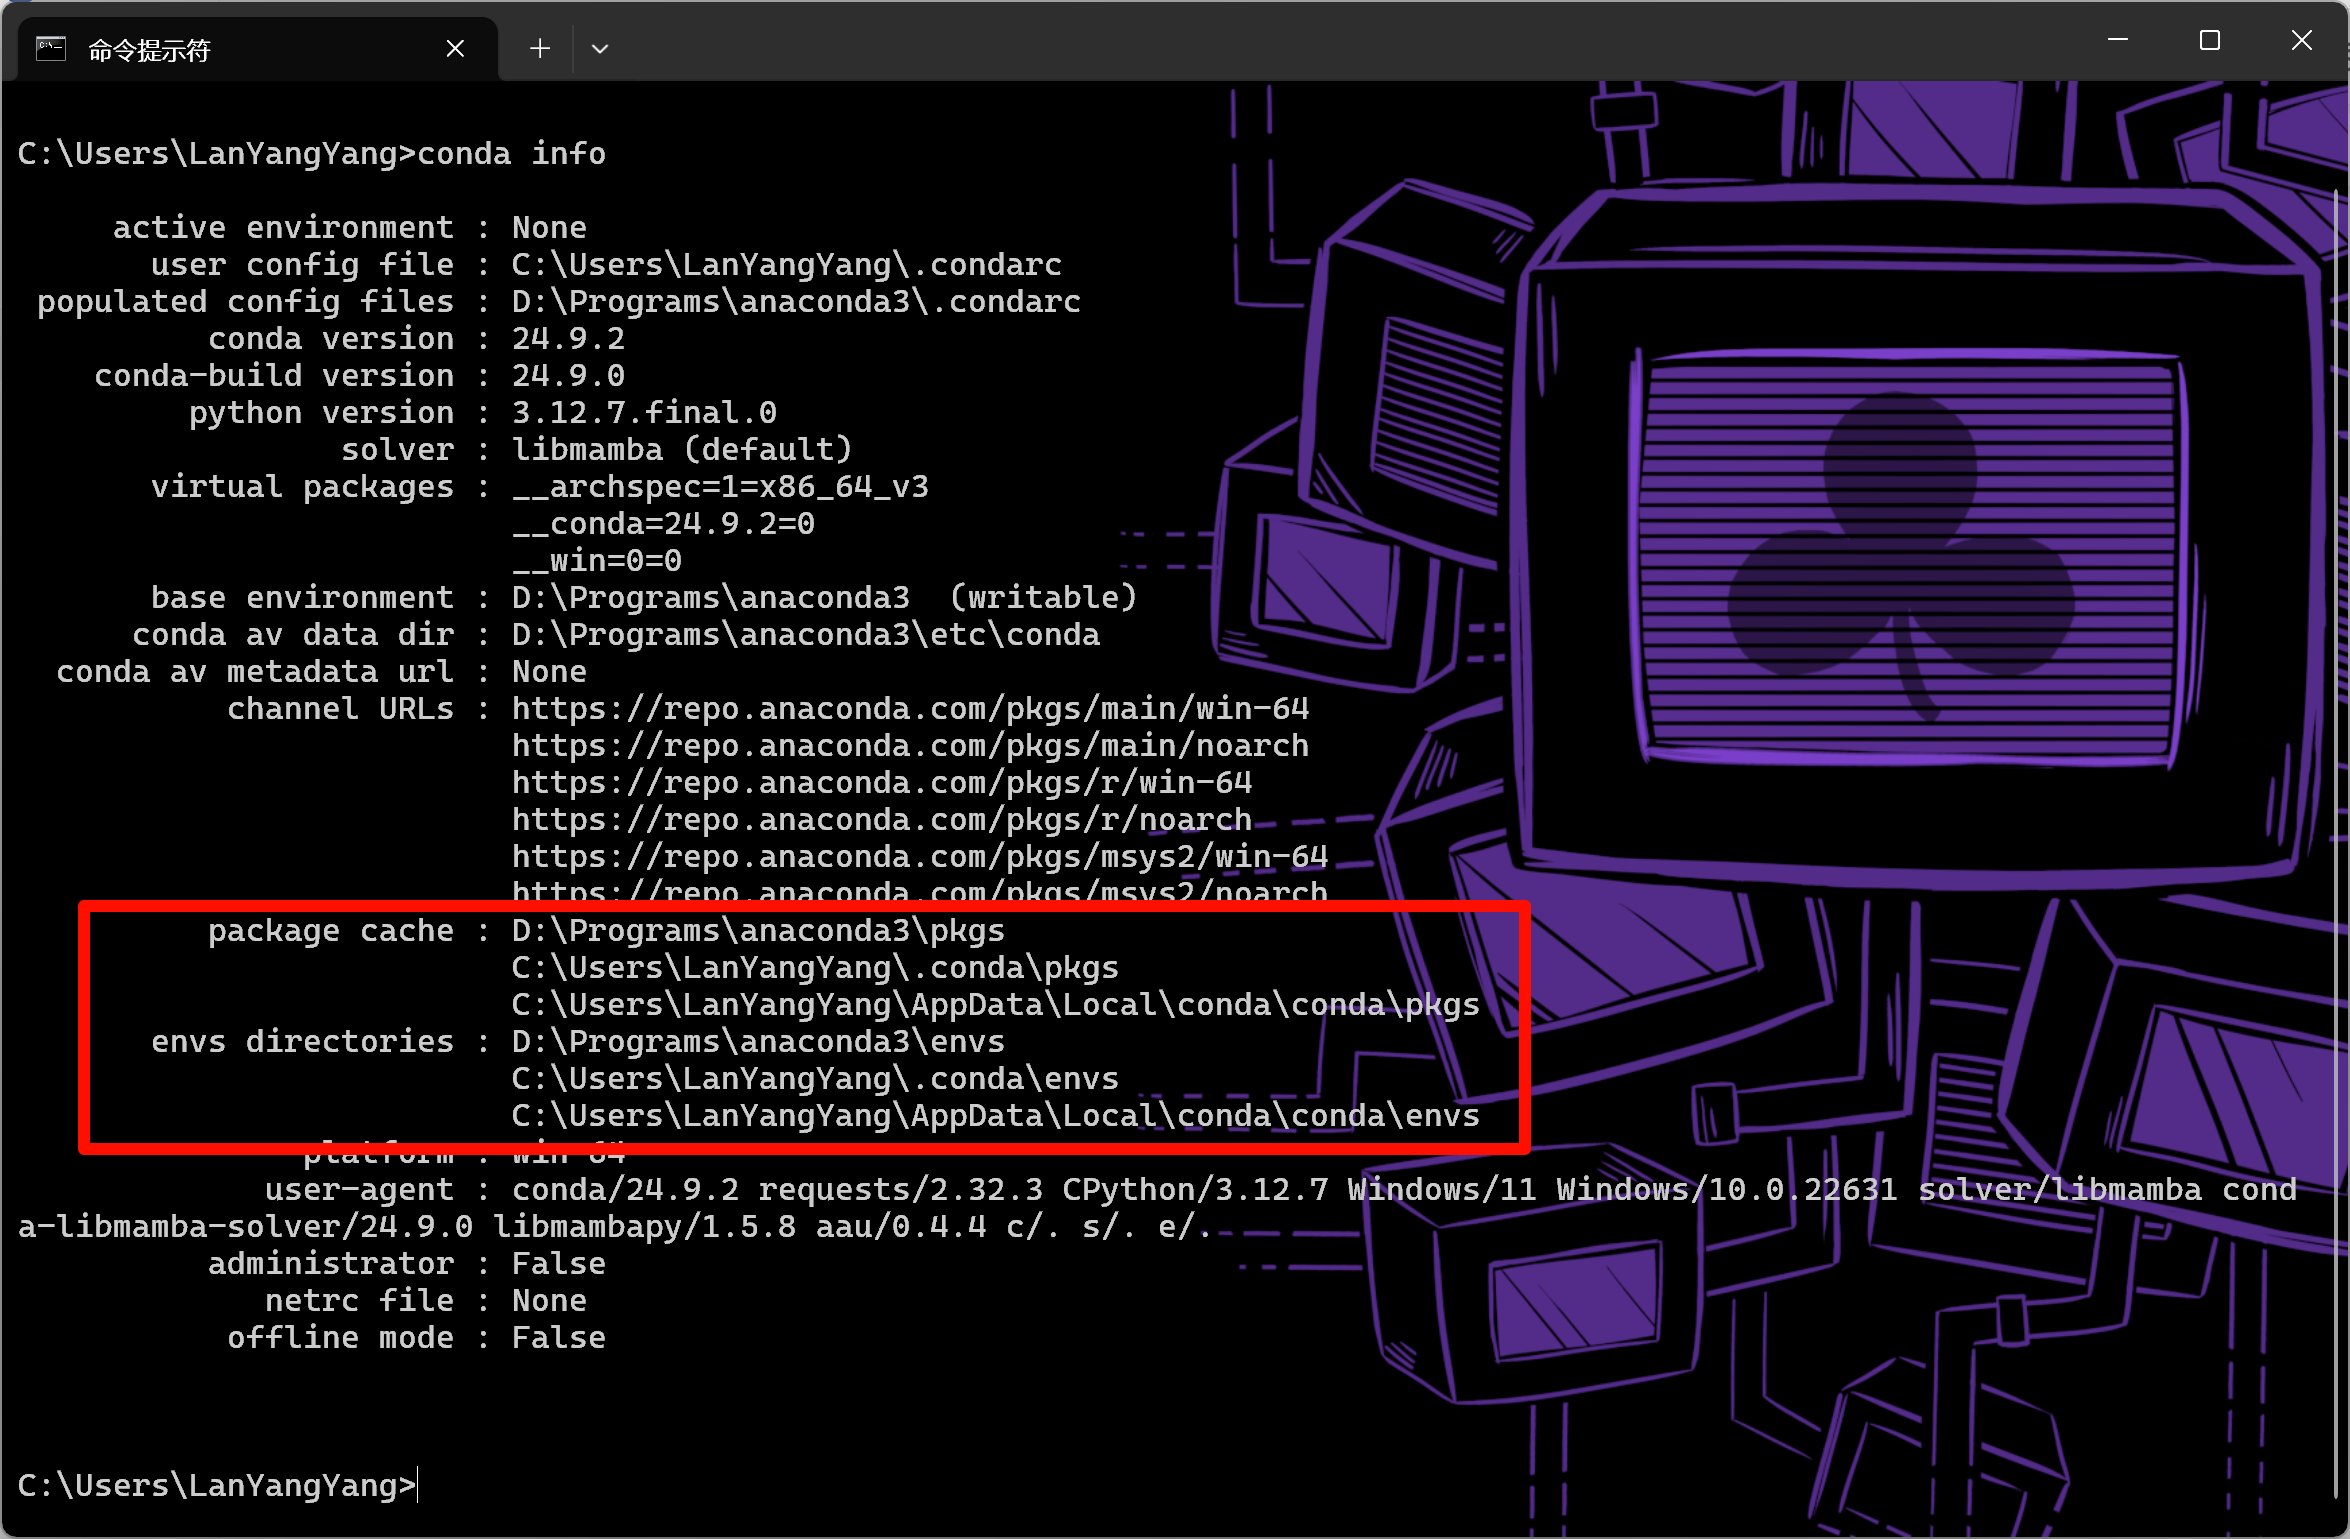
Task: Open the pkgs/r/noarch channel URL
Action: 882,820
